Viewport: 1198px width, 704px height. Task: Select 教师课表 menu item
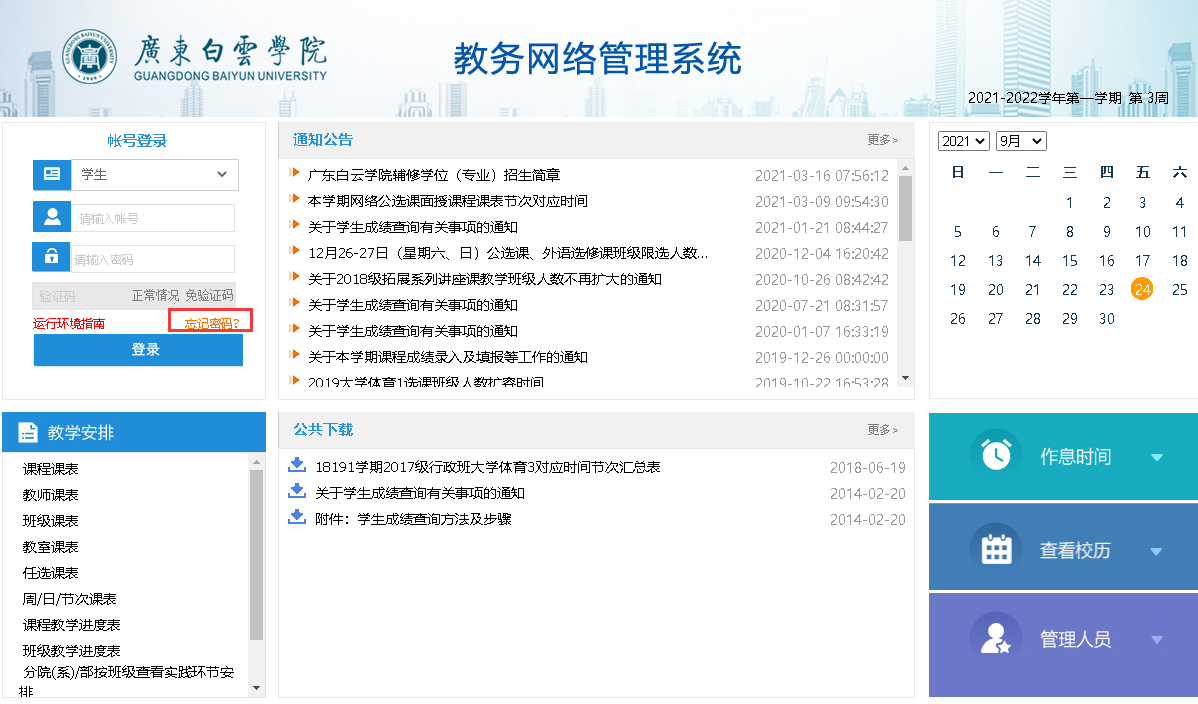click(x=51, y=495)
